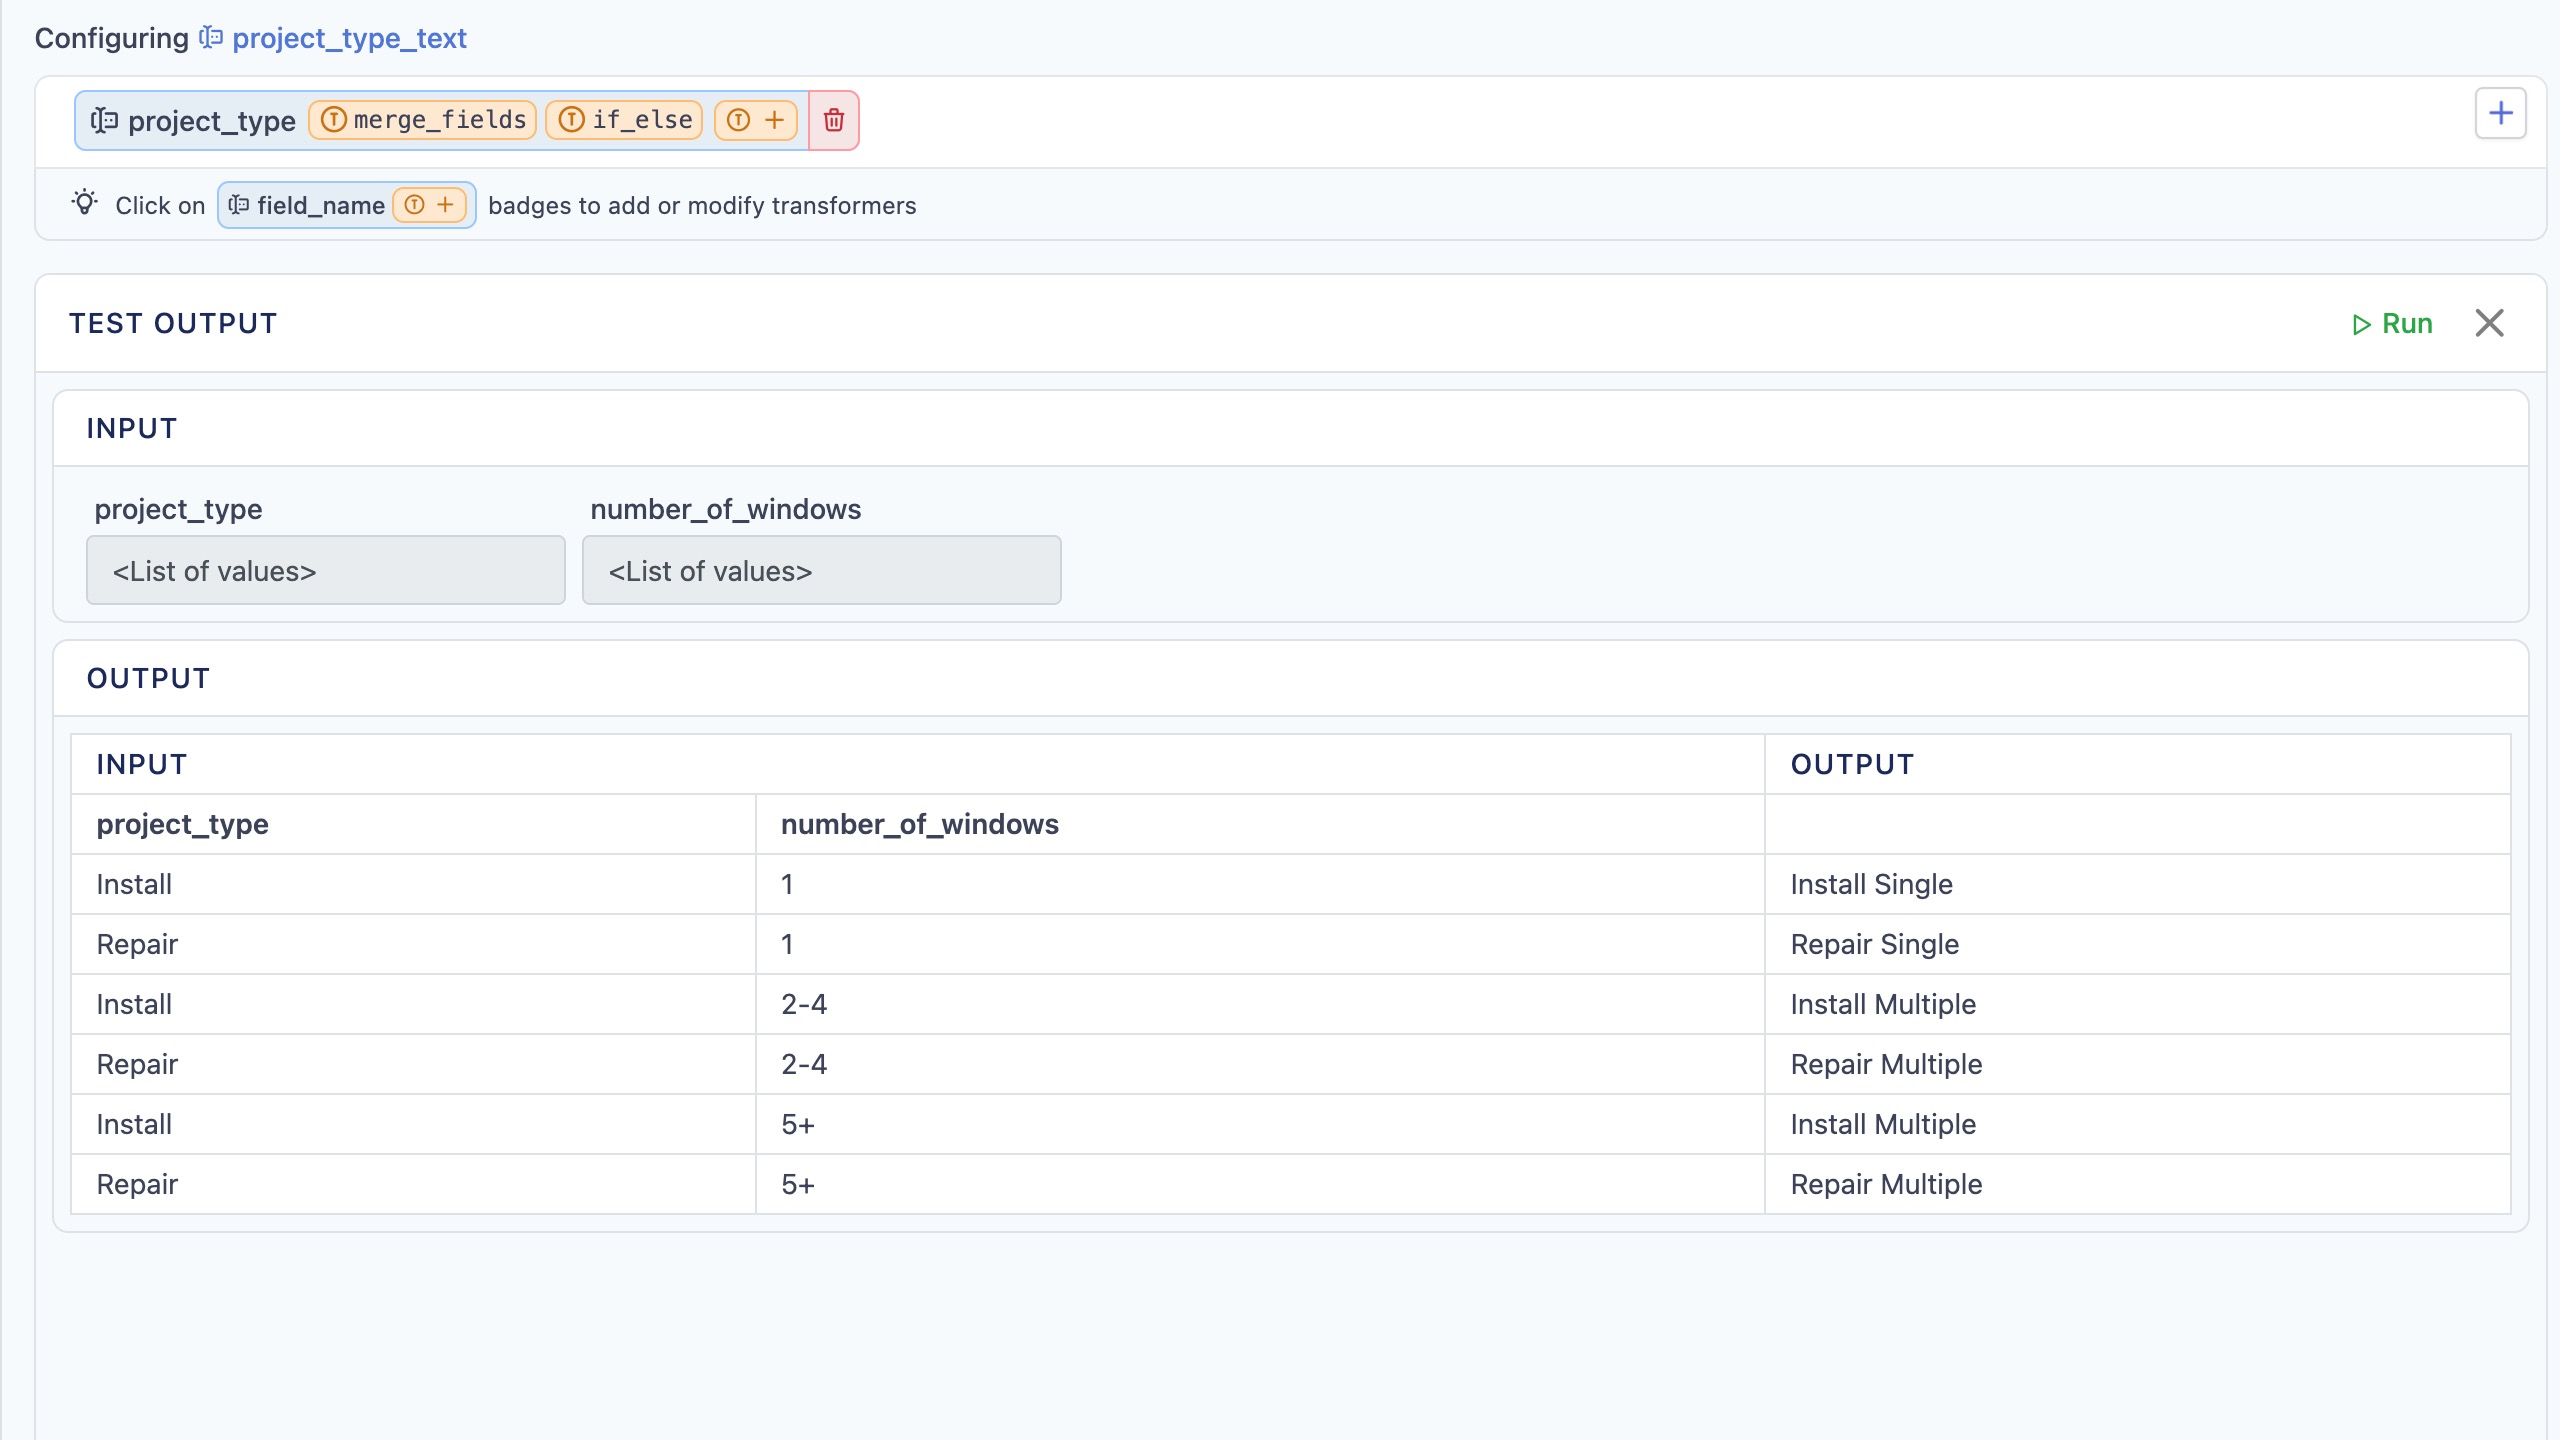Select the Install Single output cell
Image resolution: width=2560 pixels, height=1440 pixels.
click(1871, 884)
